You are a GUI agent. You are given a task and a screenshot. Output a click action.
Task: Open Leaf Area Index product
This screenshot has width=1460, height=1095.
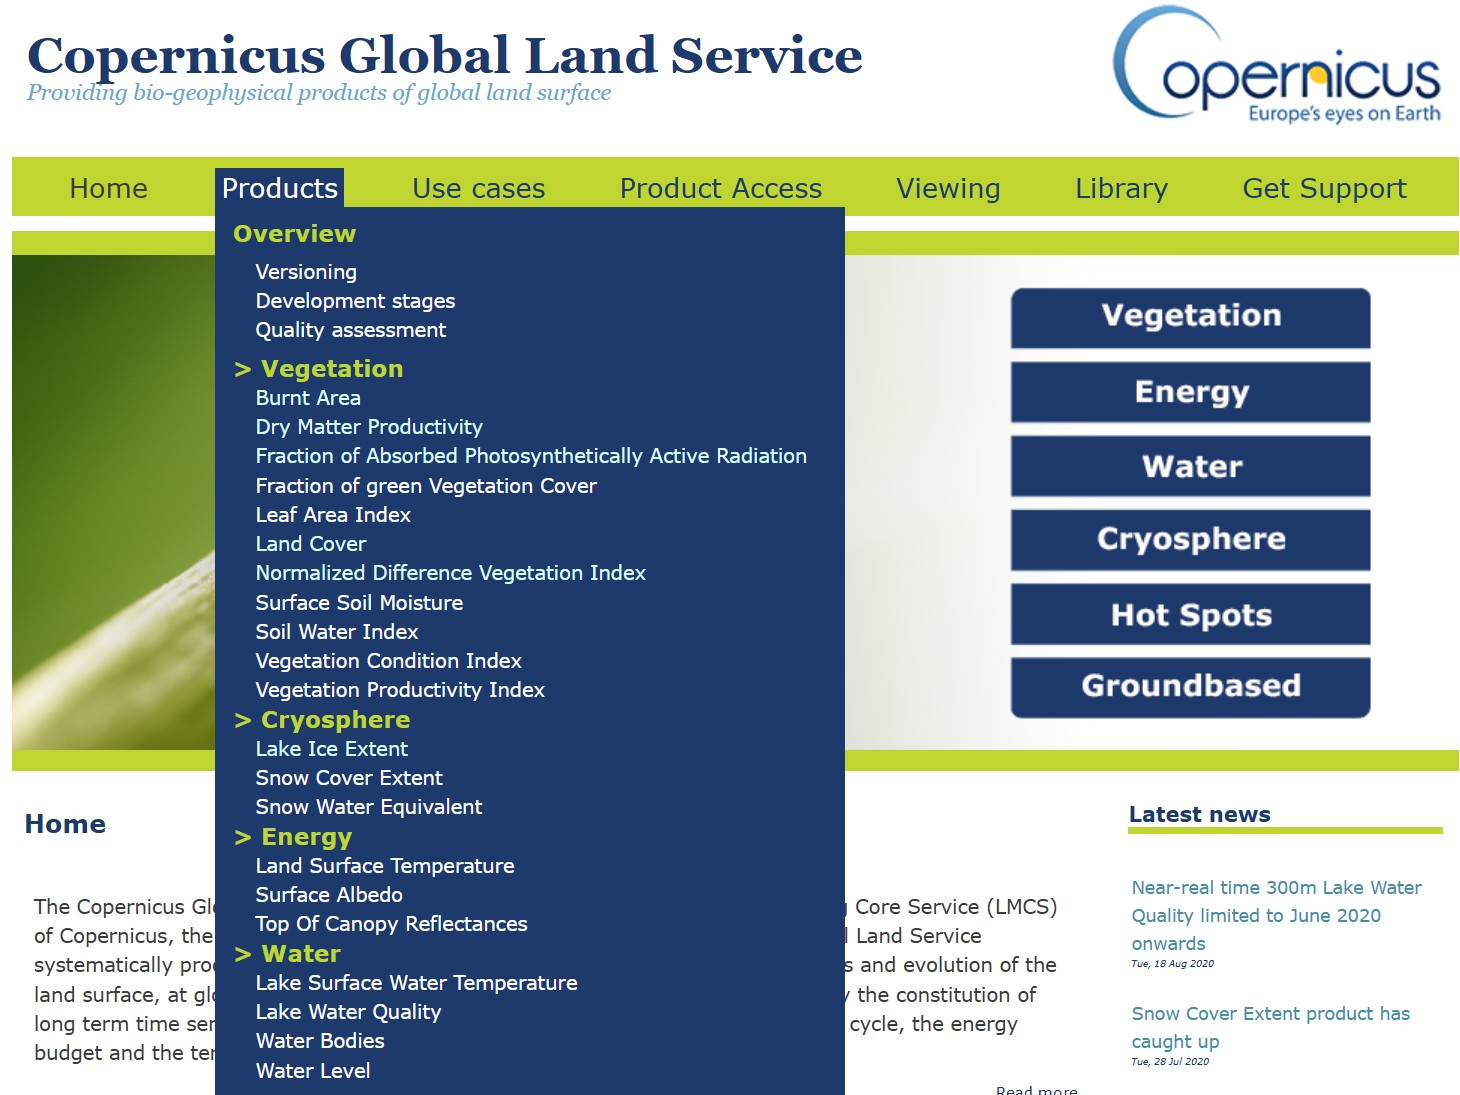[x=333, y=515]
